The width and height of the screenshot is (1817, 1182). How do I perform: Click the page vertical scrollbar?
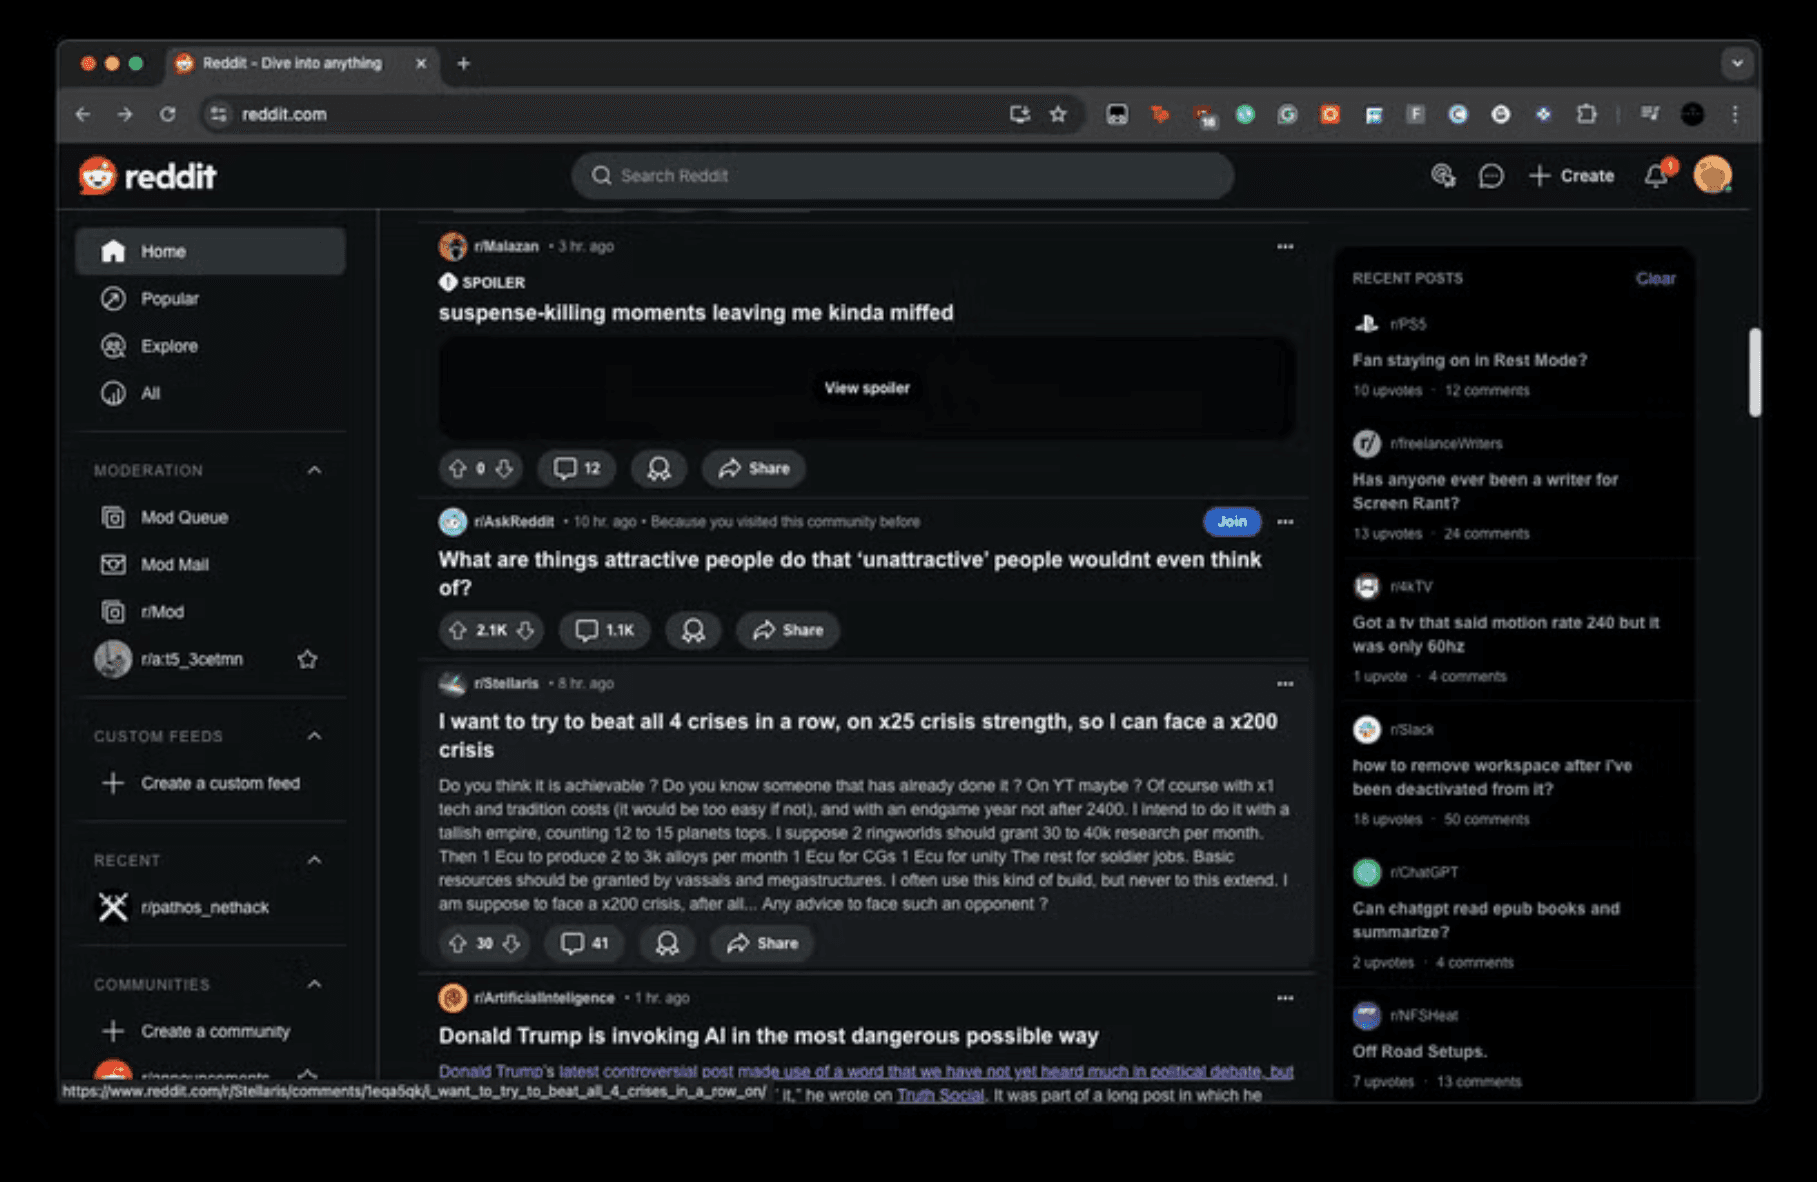(1754, 371)
